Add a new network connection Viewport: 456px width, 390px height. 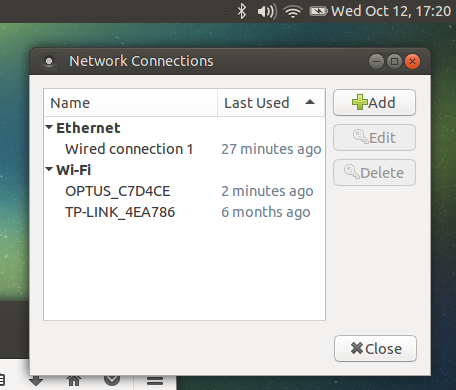tap(374, 103)
